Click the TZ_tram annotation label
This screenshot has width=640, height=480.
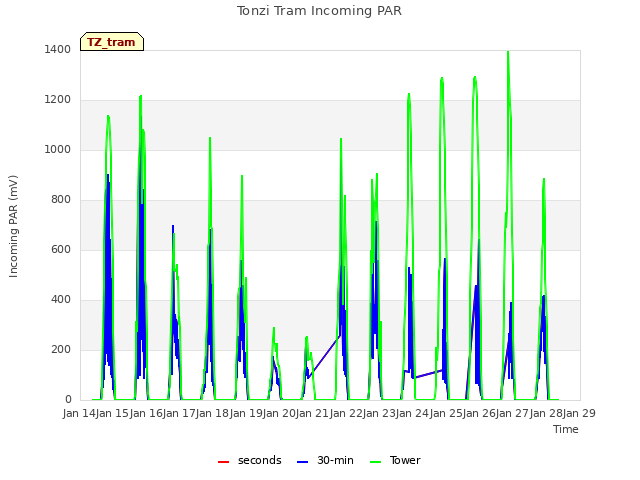112,42
